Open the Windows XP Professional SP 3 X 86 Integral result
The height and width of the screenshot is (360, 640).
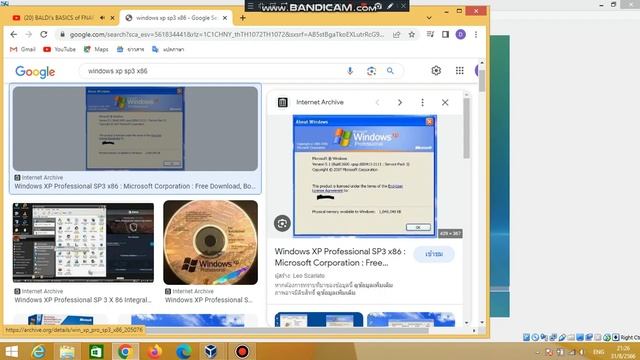click(83, 300)
